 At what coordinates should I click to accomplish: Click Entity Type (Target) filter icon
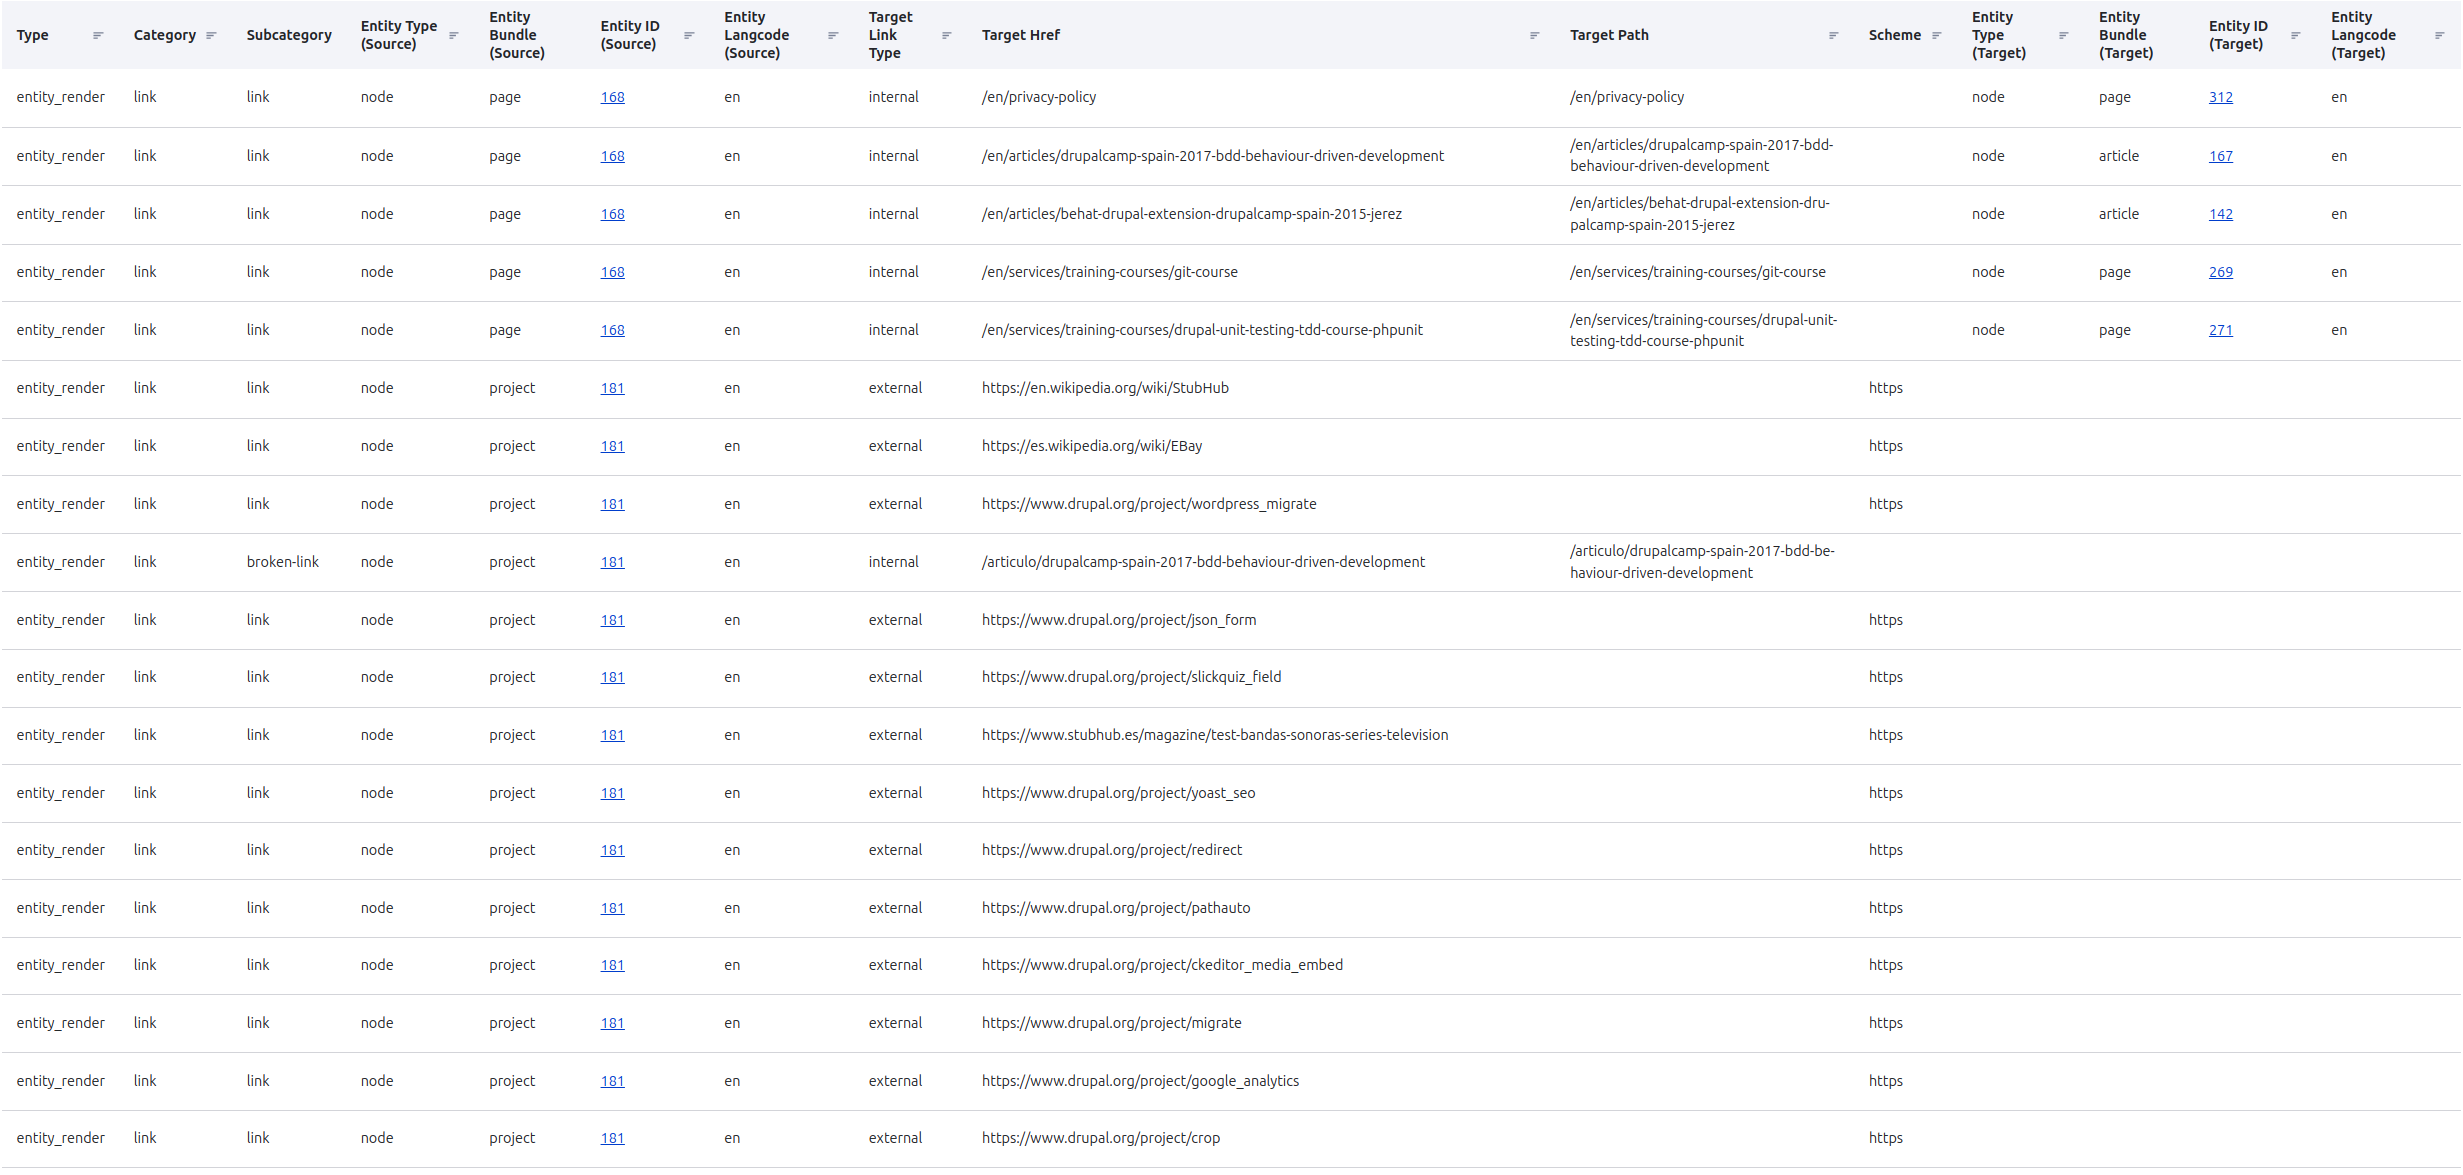click(x=2064, y=35)
